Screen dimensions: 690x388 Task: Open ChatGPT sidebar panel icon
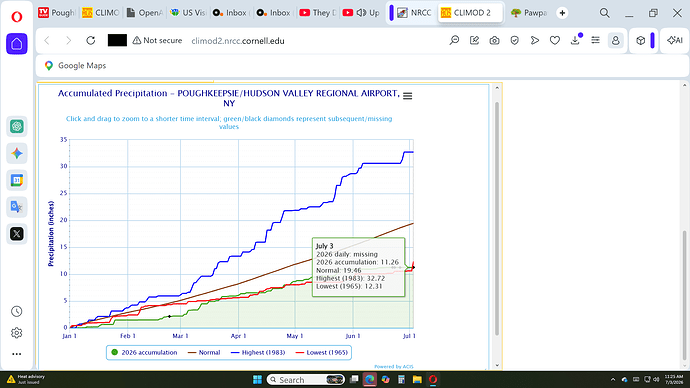point(17,127)
